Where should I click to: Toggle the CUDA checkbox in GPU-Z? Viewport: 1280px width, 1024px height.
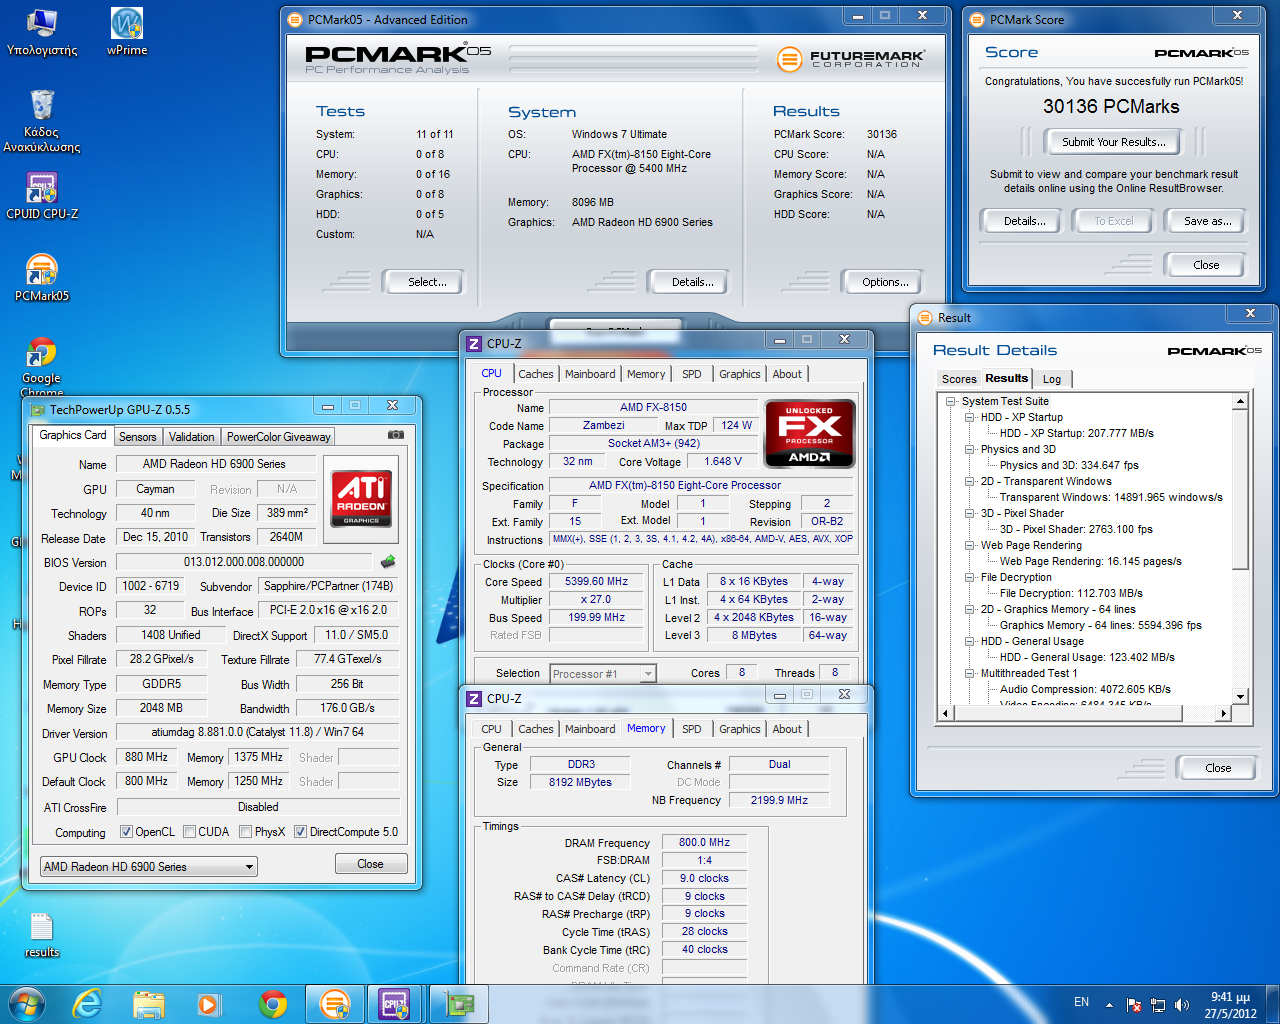pos(189,832)
